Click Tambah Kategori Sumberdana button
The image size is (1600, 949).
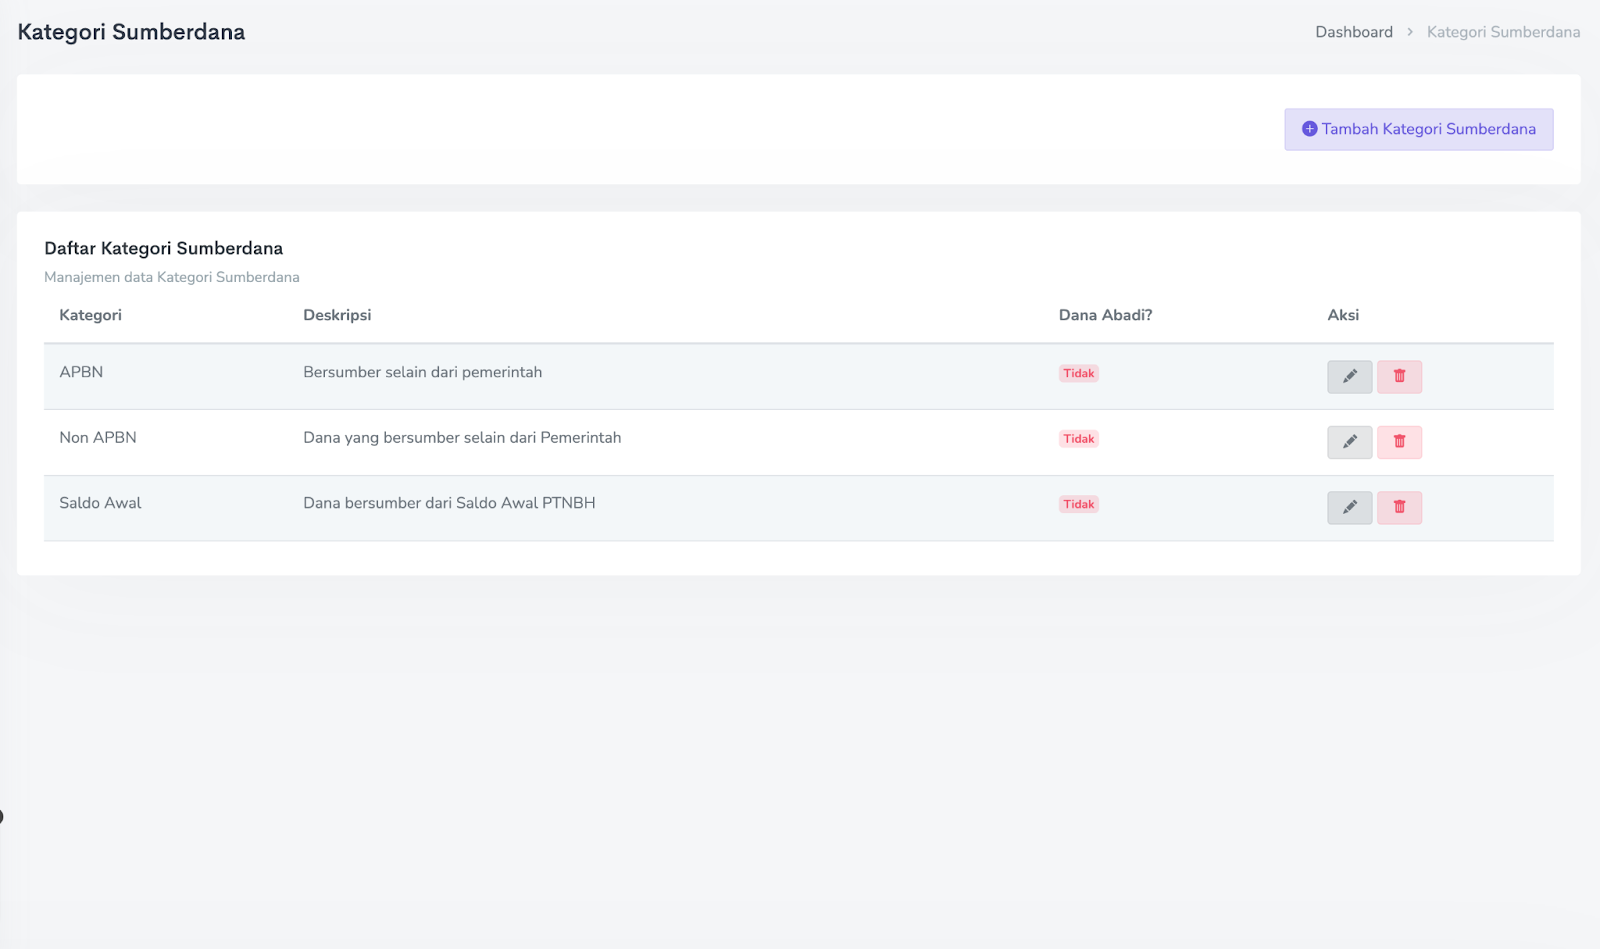coord(1418,130)
